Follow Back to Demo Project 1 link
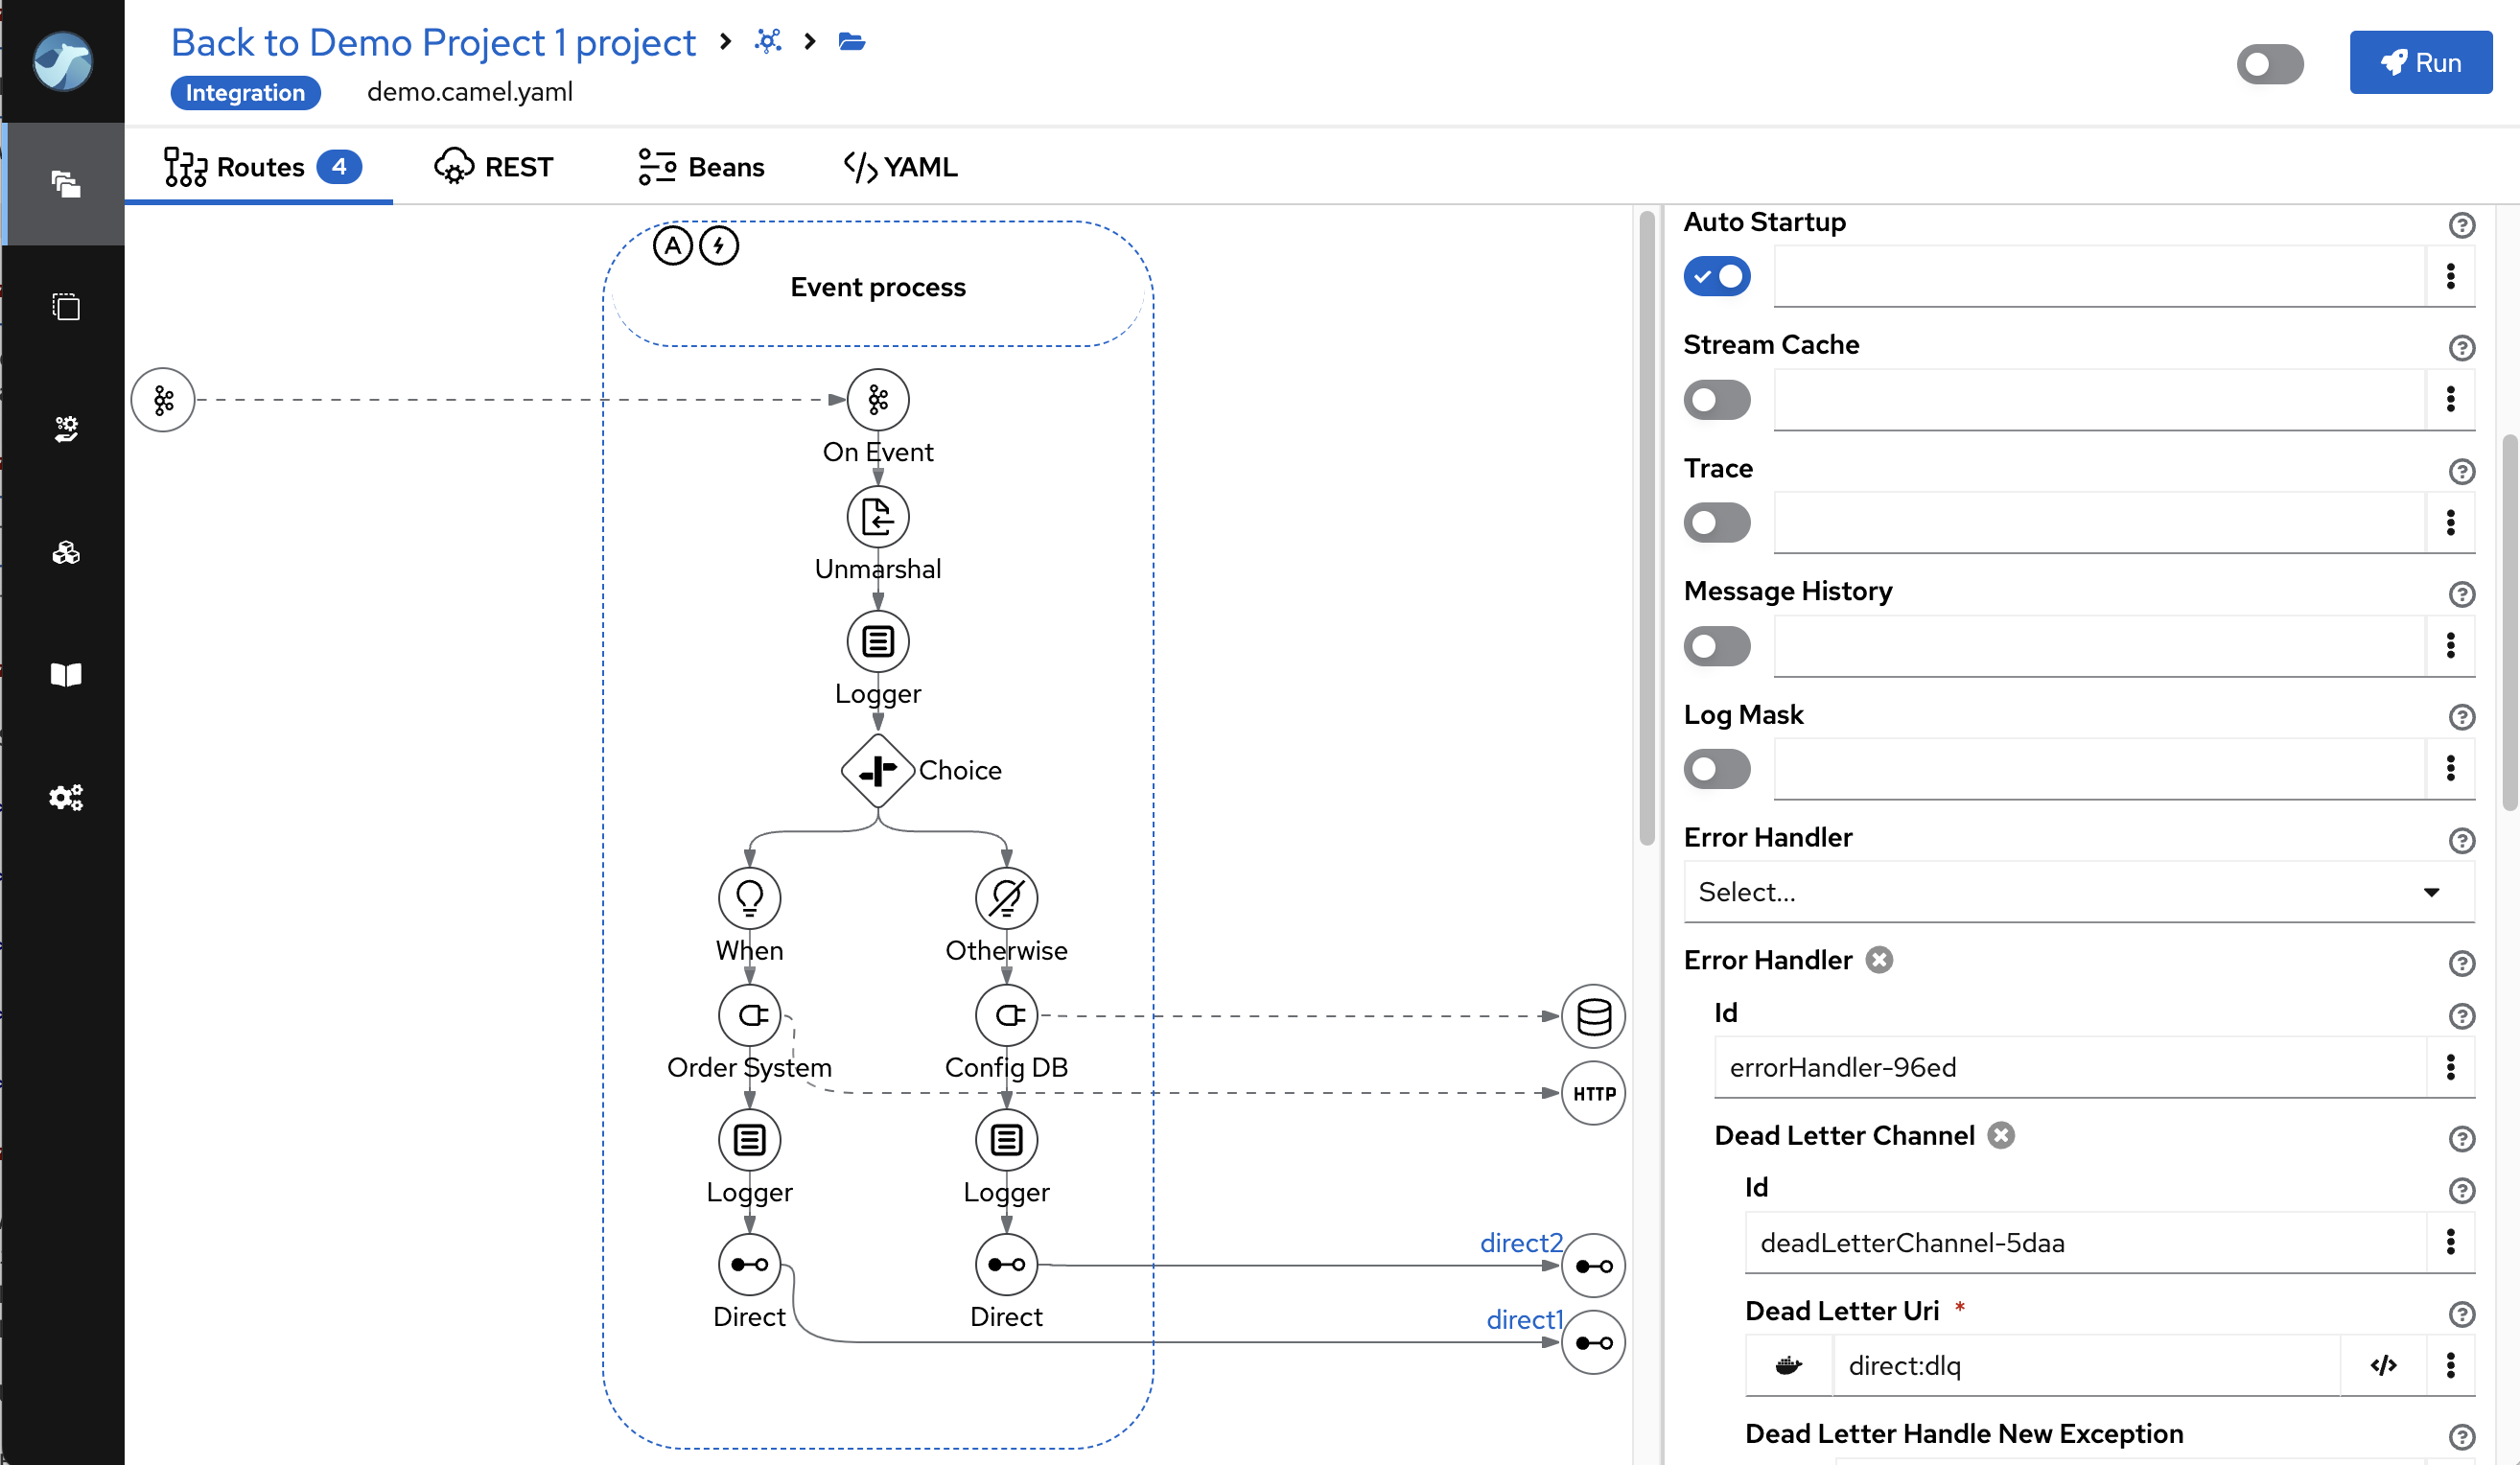Image resolution: width=2520 pixels, height=1465 pixels. coord(433,42)
